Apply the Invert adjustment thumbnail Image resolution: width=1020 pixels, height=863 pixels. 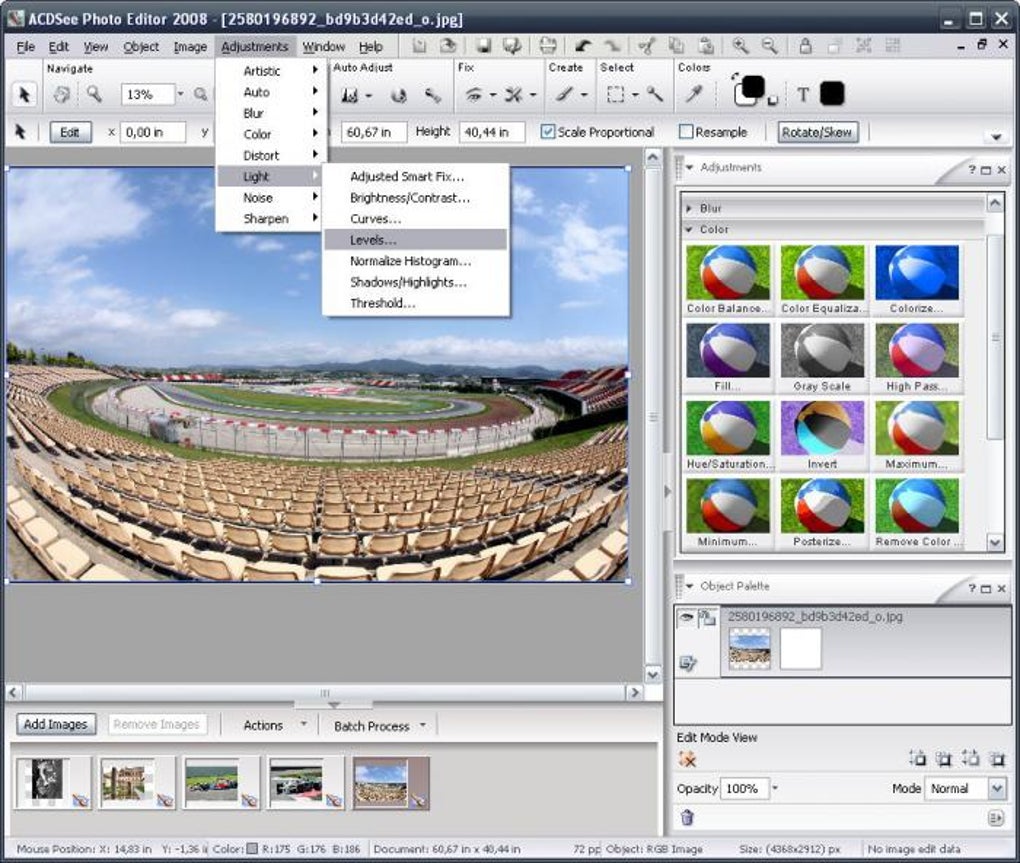pos(822,434)
